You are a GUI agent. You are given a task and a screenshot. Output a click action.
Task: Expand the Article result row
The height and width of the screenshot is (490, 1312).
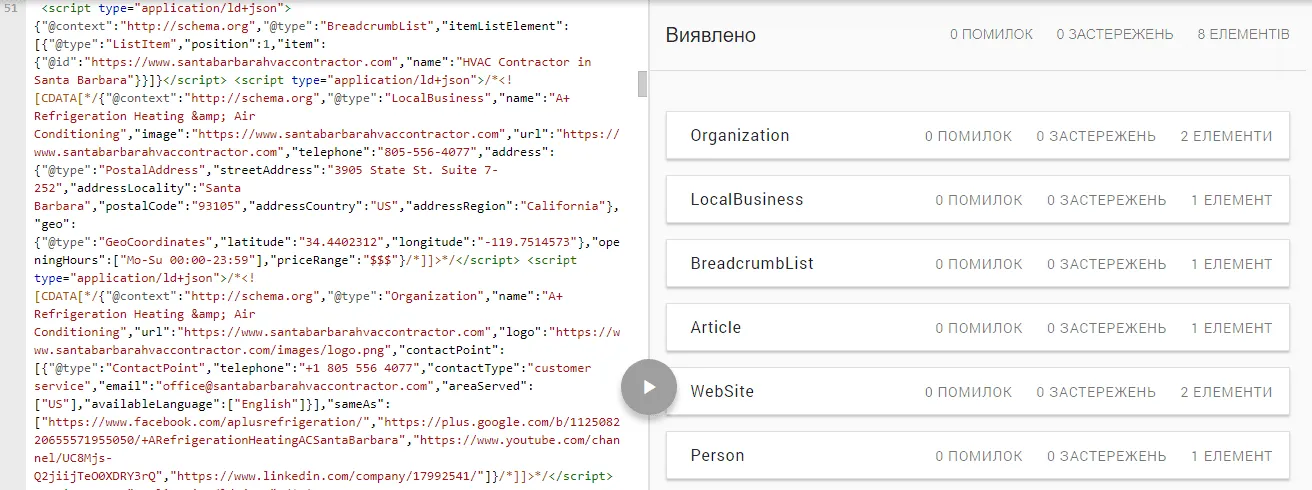coord(977,328)
